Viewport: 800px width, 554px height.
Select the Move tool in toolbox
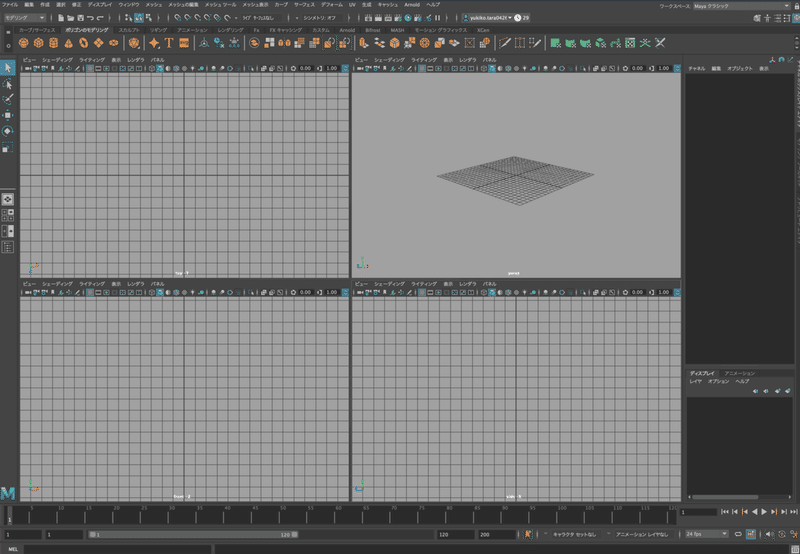click(8, 115)
